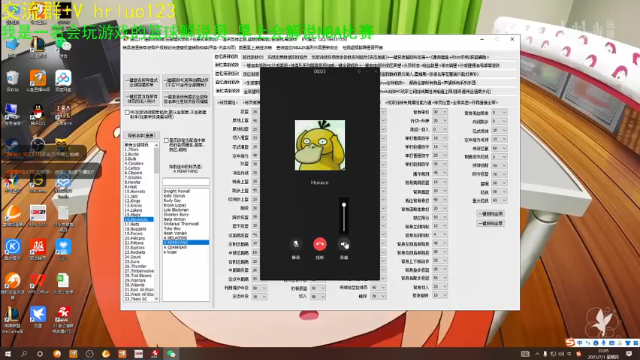The width and height of the screenshot is (640, 360).
Task: Open the OBS Studio desktop shortcut
Action: click(x=38, y=148)
